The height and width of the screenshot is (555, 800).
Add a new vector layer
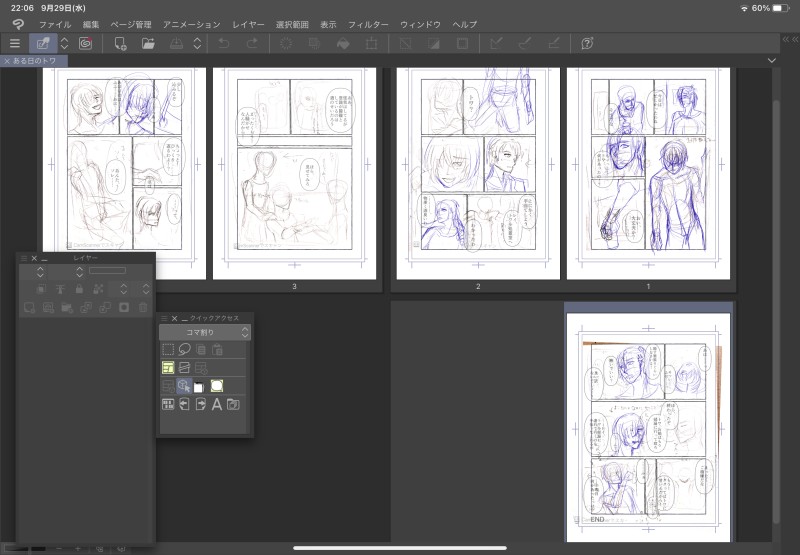click(48, 308)
